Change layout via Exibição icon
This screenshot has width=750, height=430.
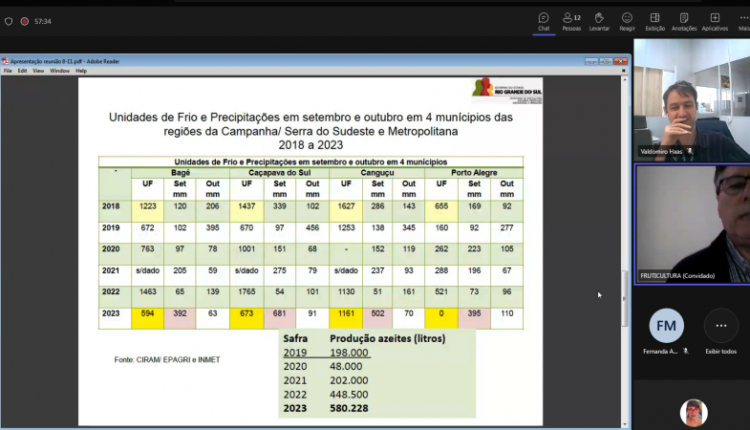655,20
